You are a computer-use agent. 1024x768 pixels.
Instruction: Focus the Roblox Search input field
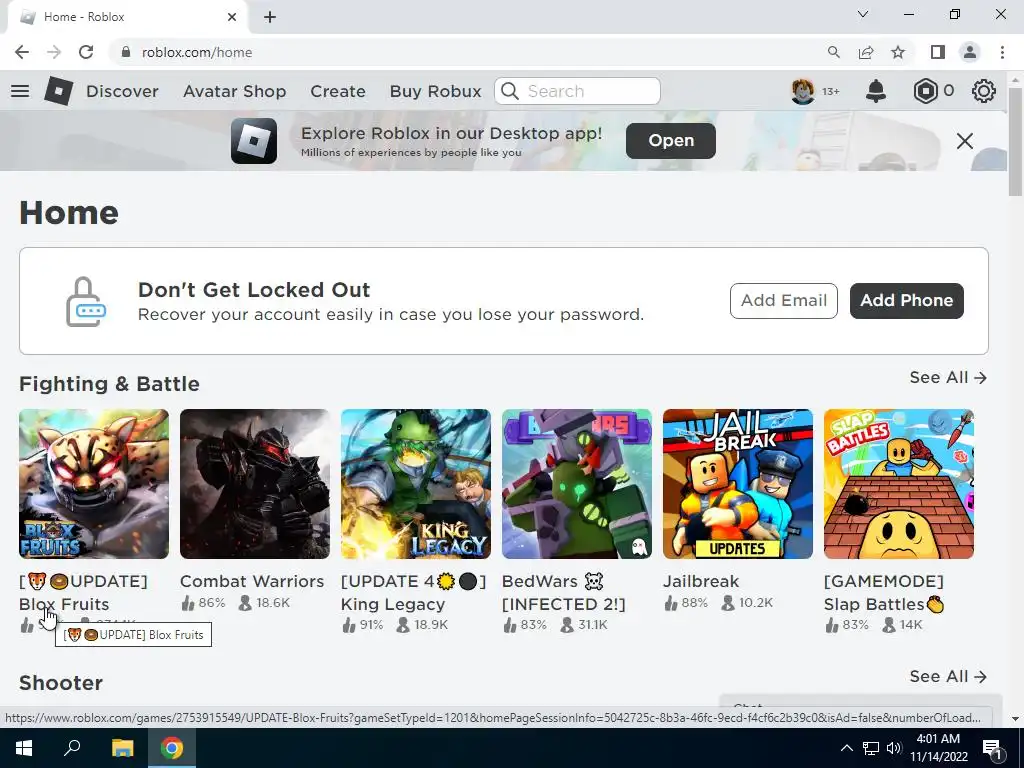577,91
